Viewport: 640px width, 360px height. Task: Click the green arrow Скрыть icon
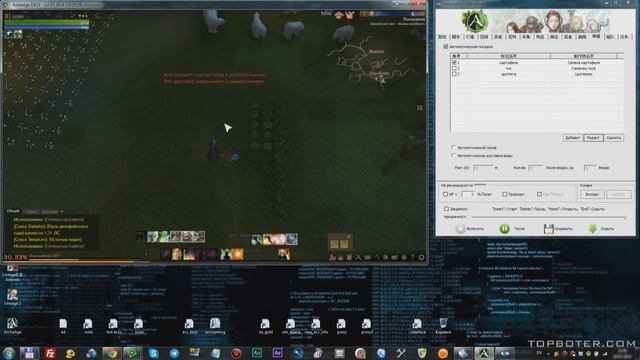pyautogui.click(x=593, y=229)
